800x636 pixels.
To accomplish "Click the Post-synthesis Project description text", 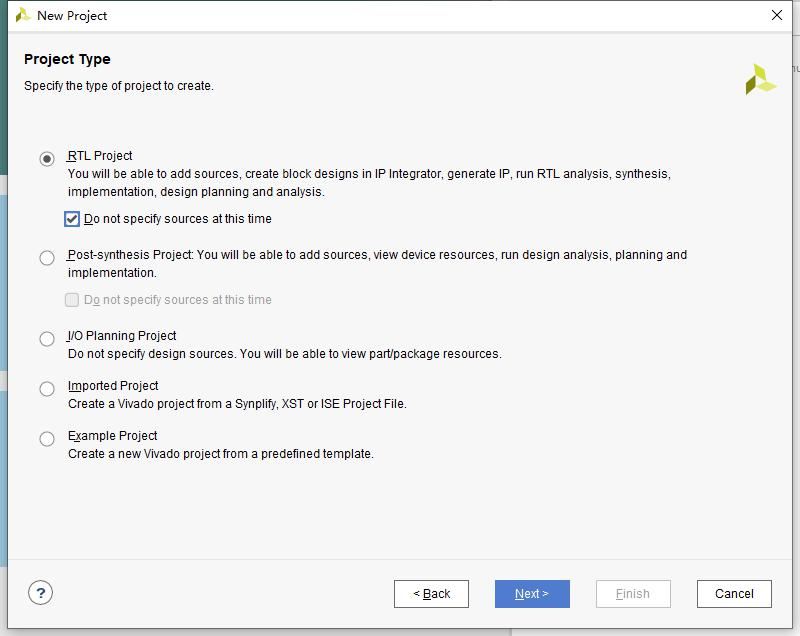I will click(x=377, y=264).
